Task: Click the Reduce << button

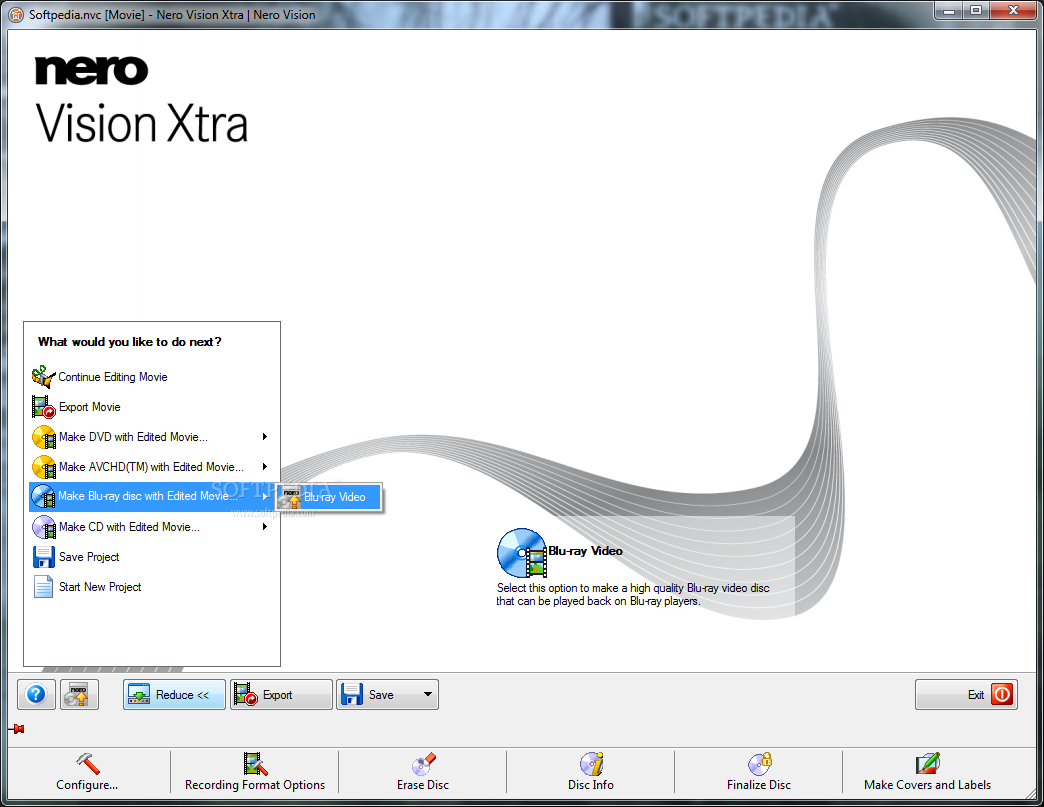Action: [x=174, y=694]
